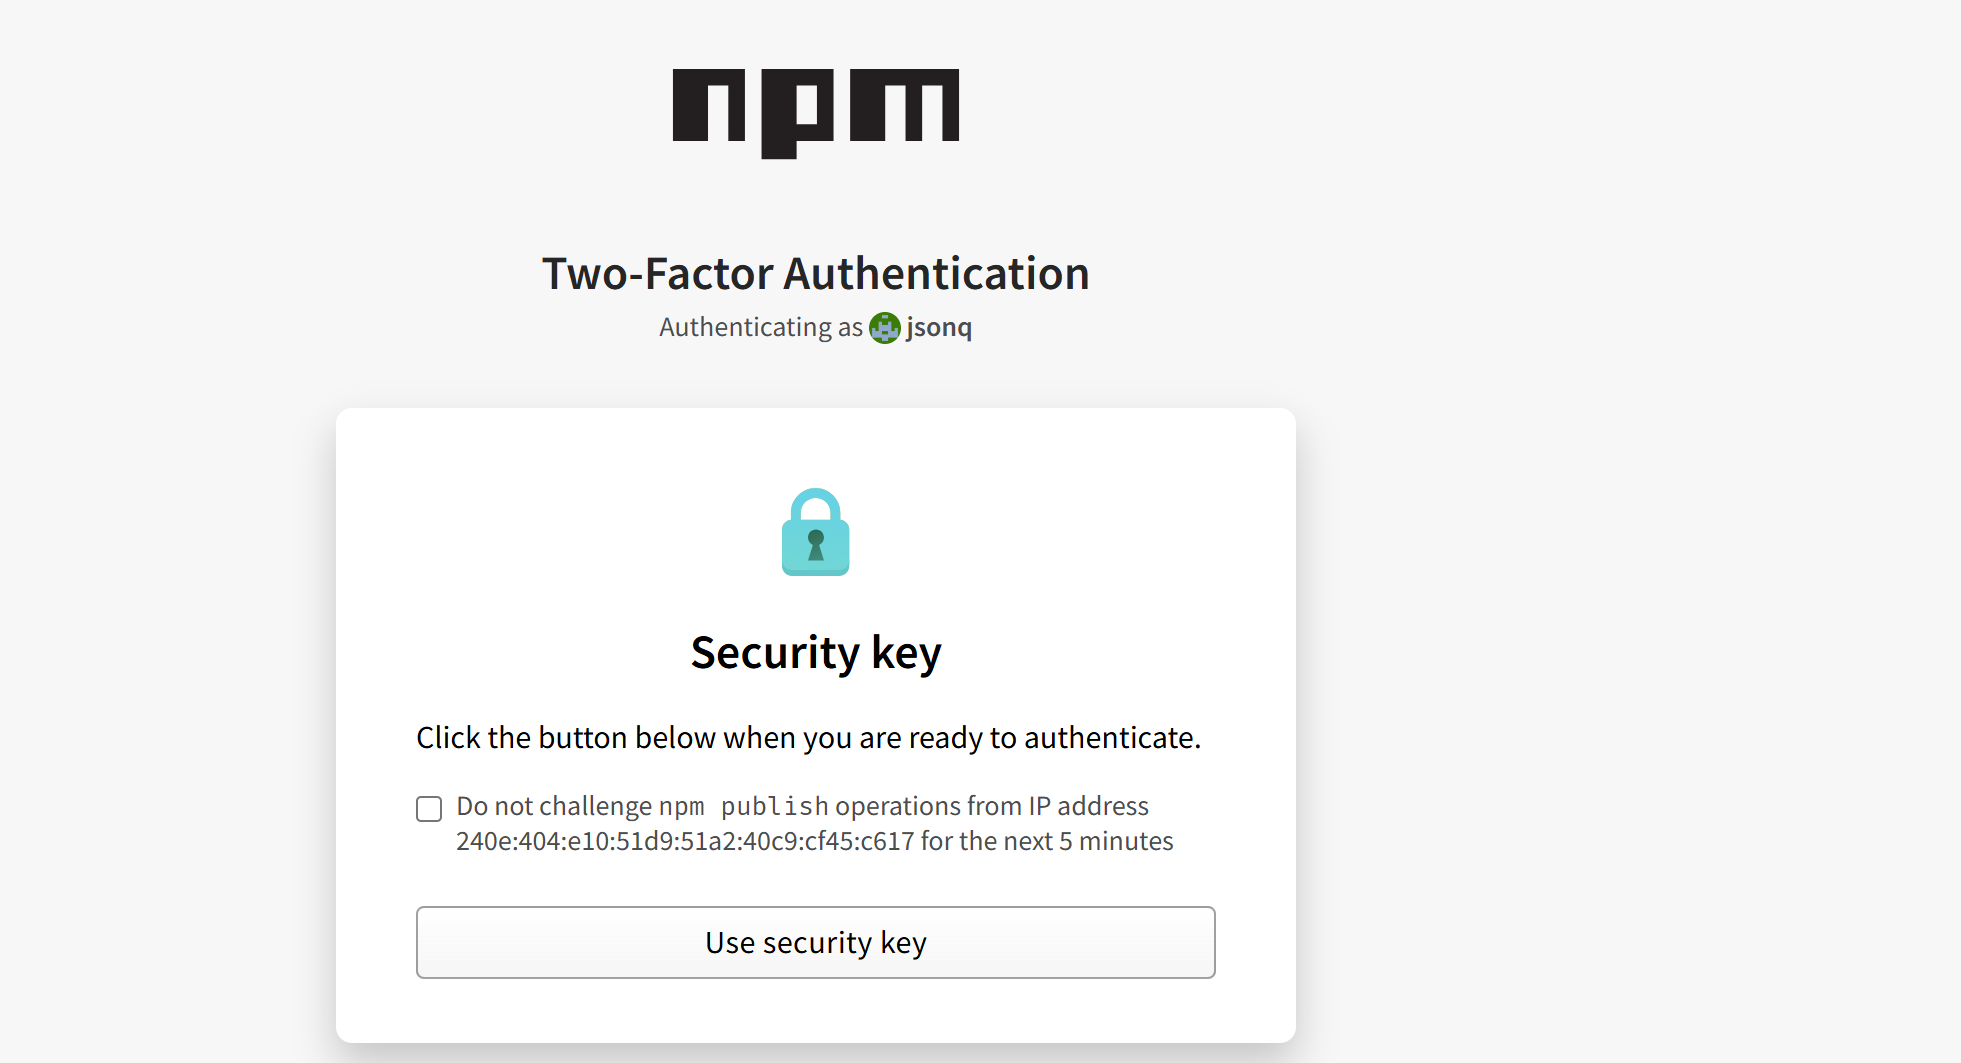The height and width of the screenshot is (1063, 1961).
Task: Click the monospace "publish" code text
Action: click(x=774, y=806)
